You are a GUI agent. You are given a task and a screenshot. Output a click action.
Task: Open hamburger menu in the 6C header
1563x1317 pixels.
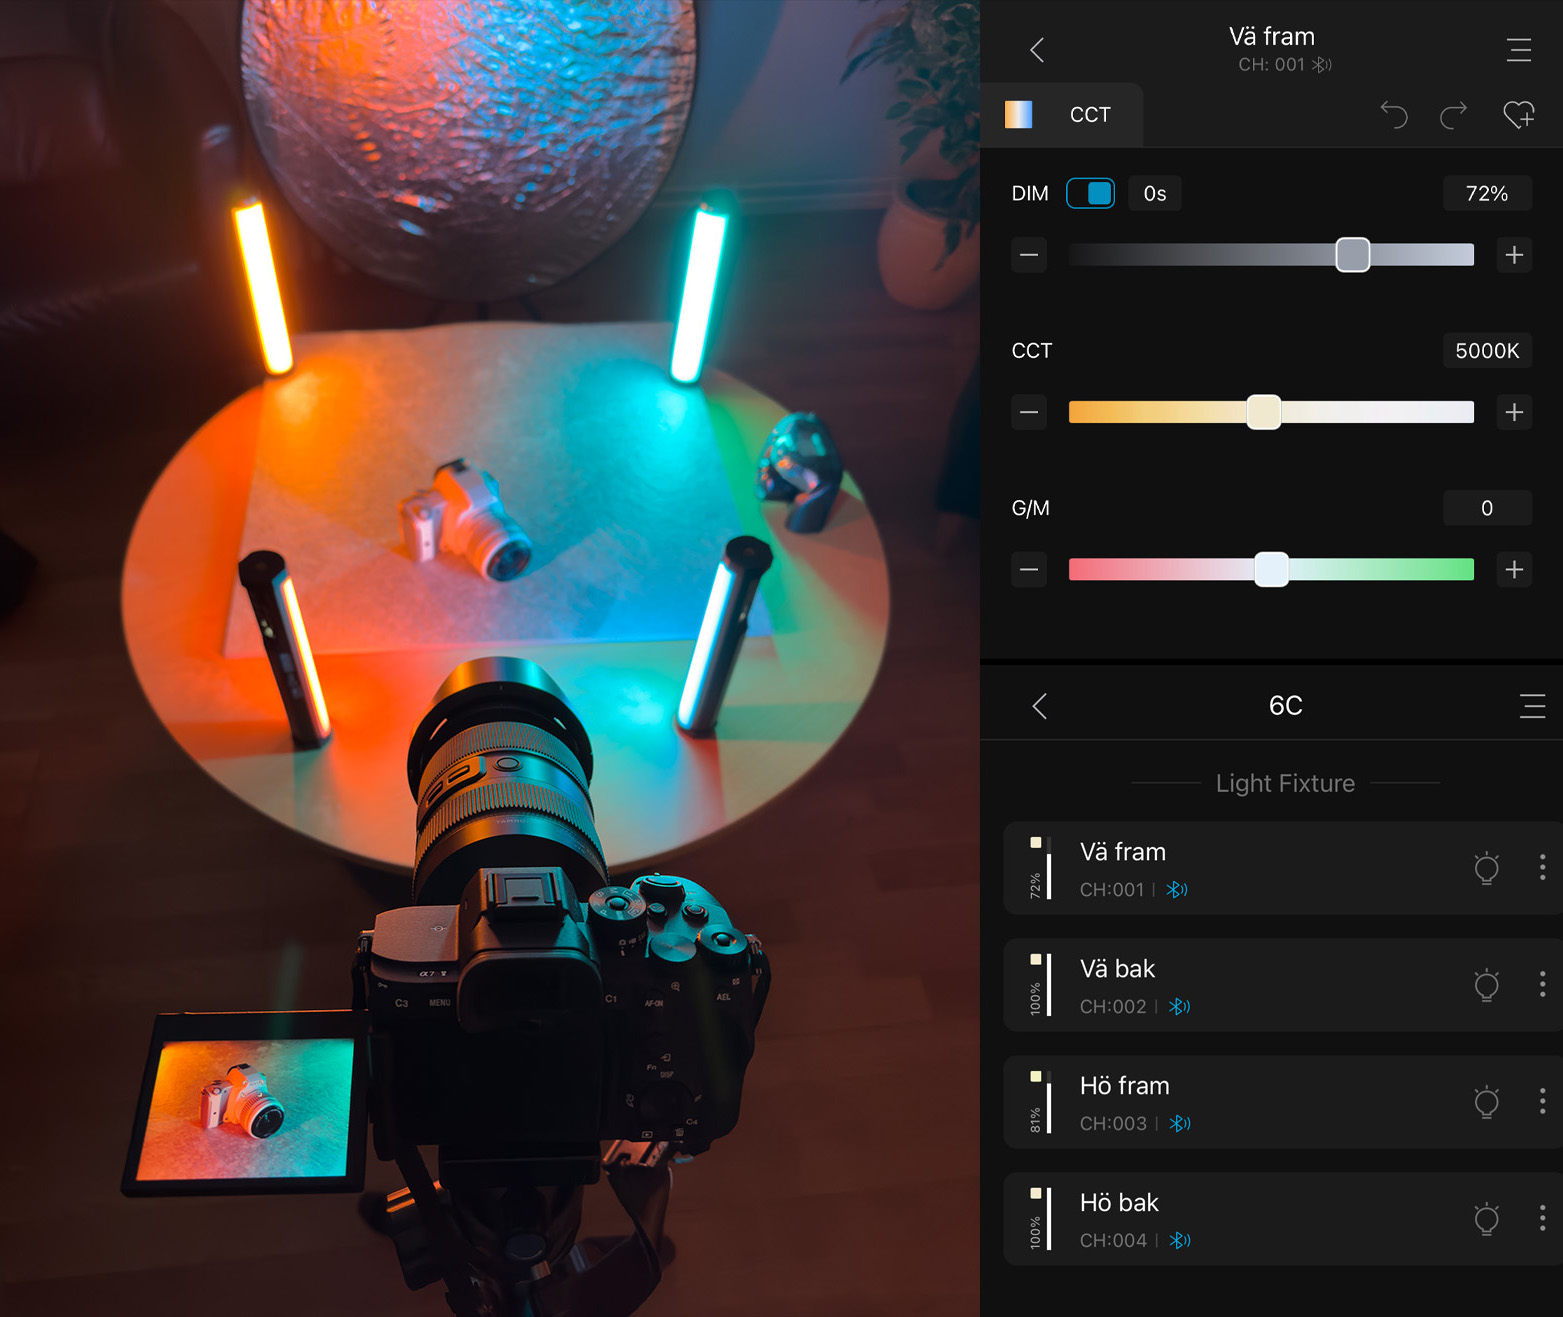tap(1531, 706)
